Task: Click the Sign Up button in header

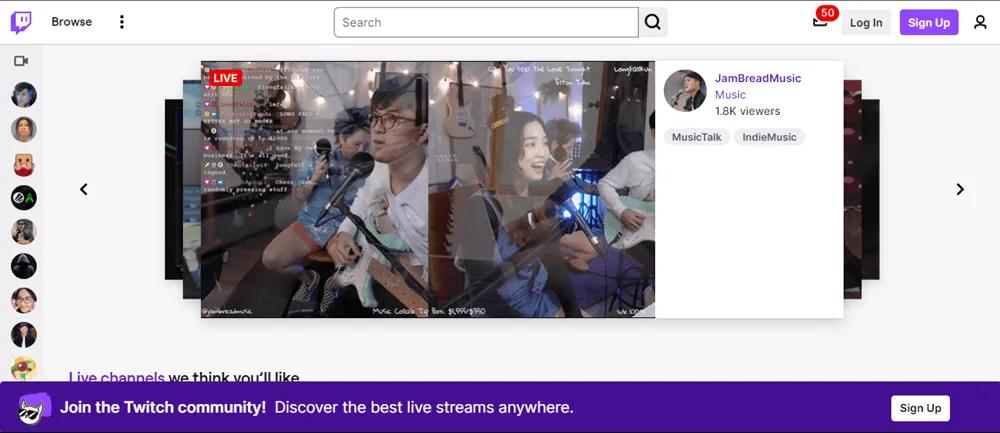Action: pos(929,22)
